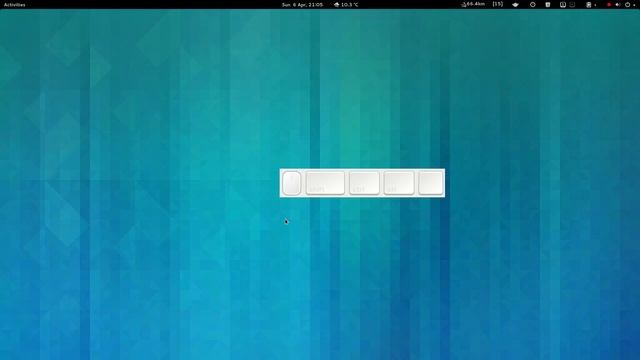Tap the Shift key on the floating keyboard
The height and width of the screenshot is (360, 640).
coord(325,183)
